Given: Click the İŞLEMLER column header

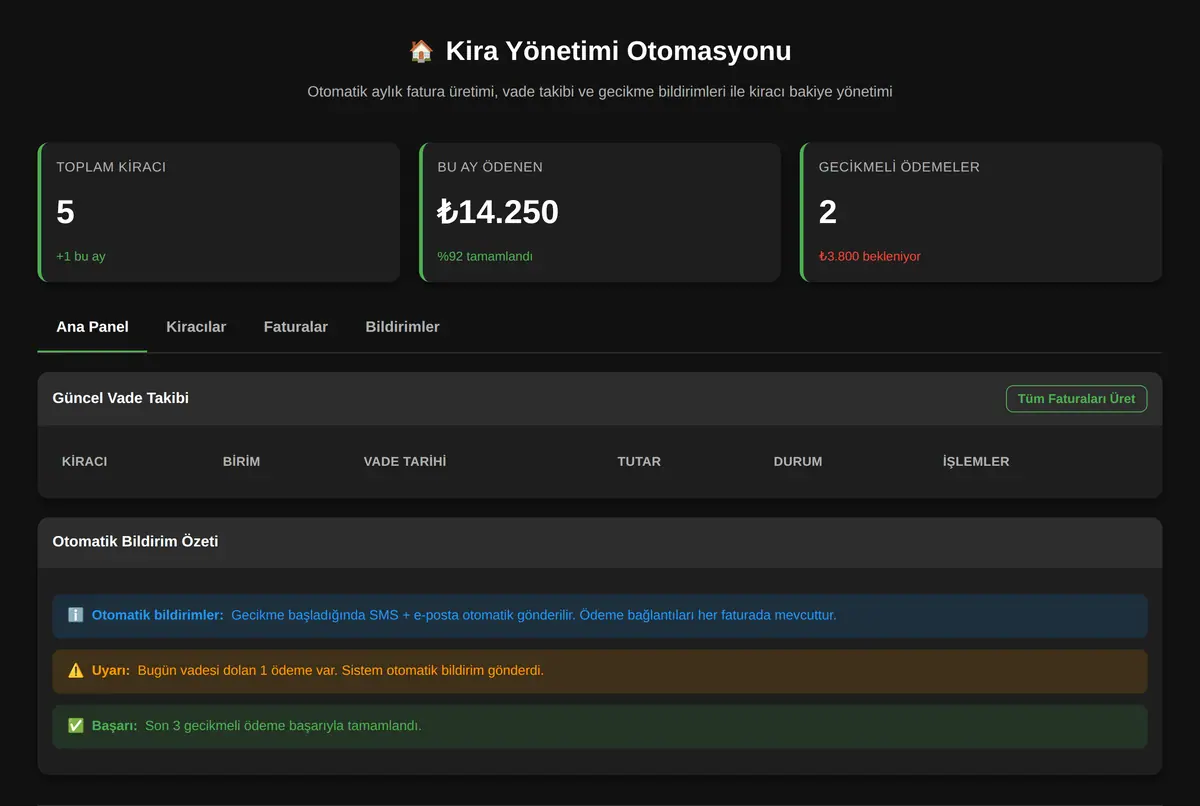Looking at the screenshot, I should click(976, 462).
